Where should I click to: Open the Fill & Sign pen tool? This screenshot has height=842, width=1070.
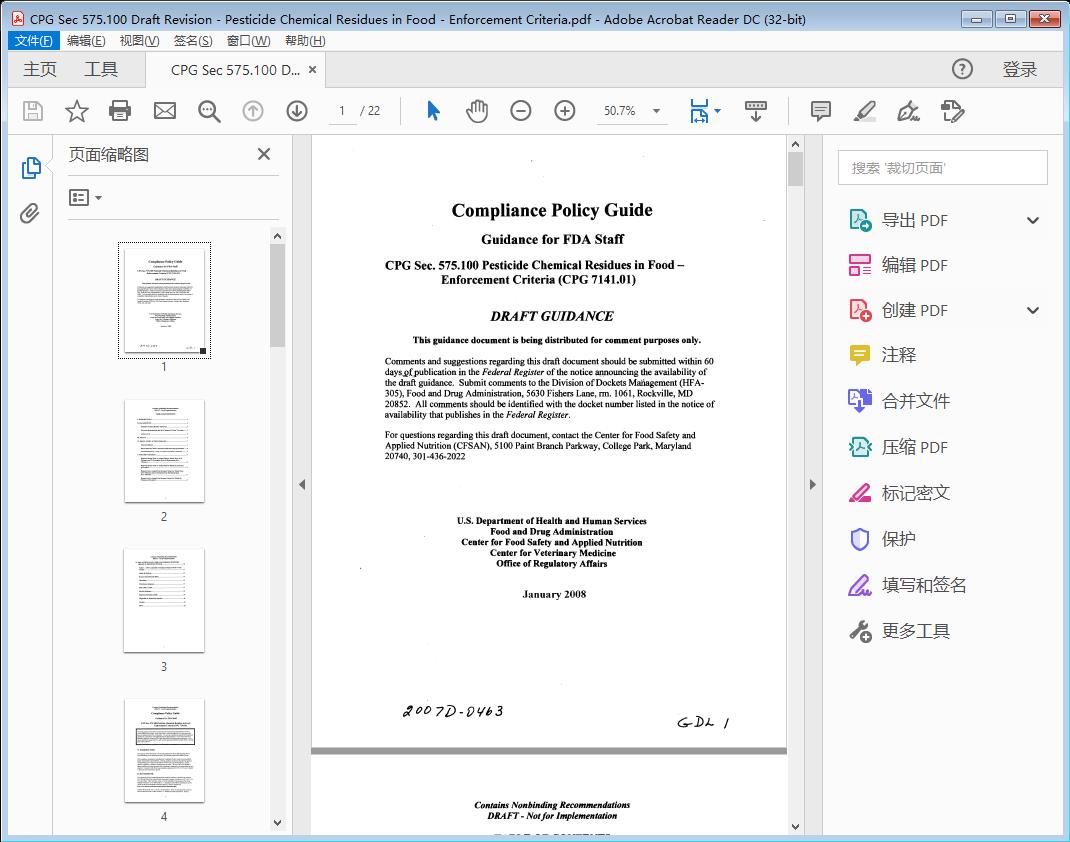(908, 111)
